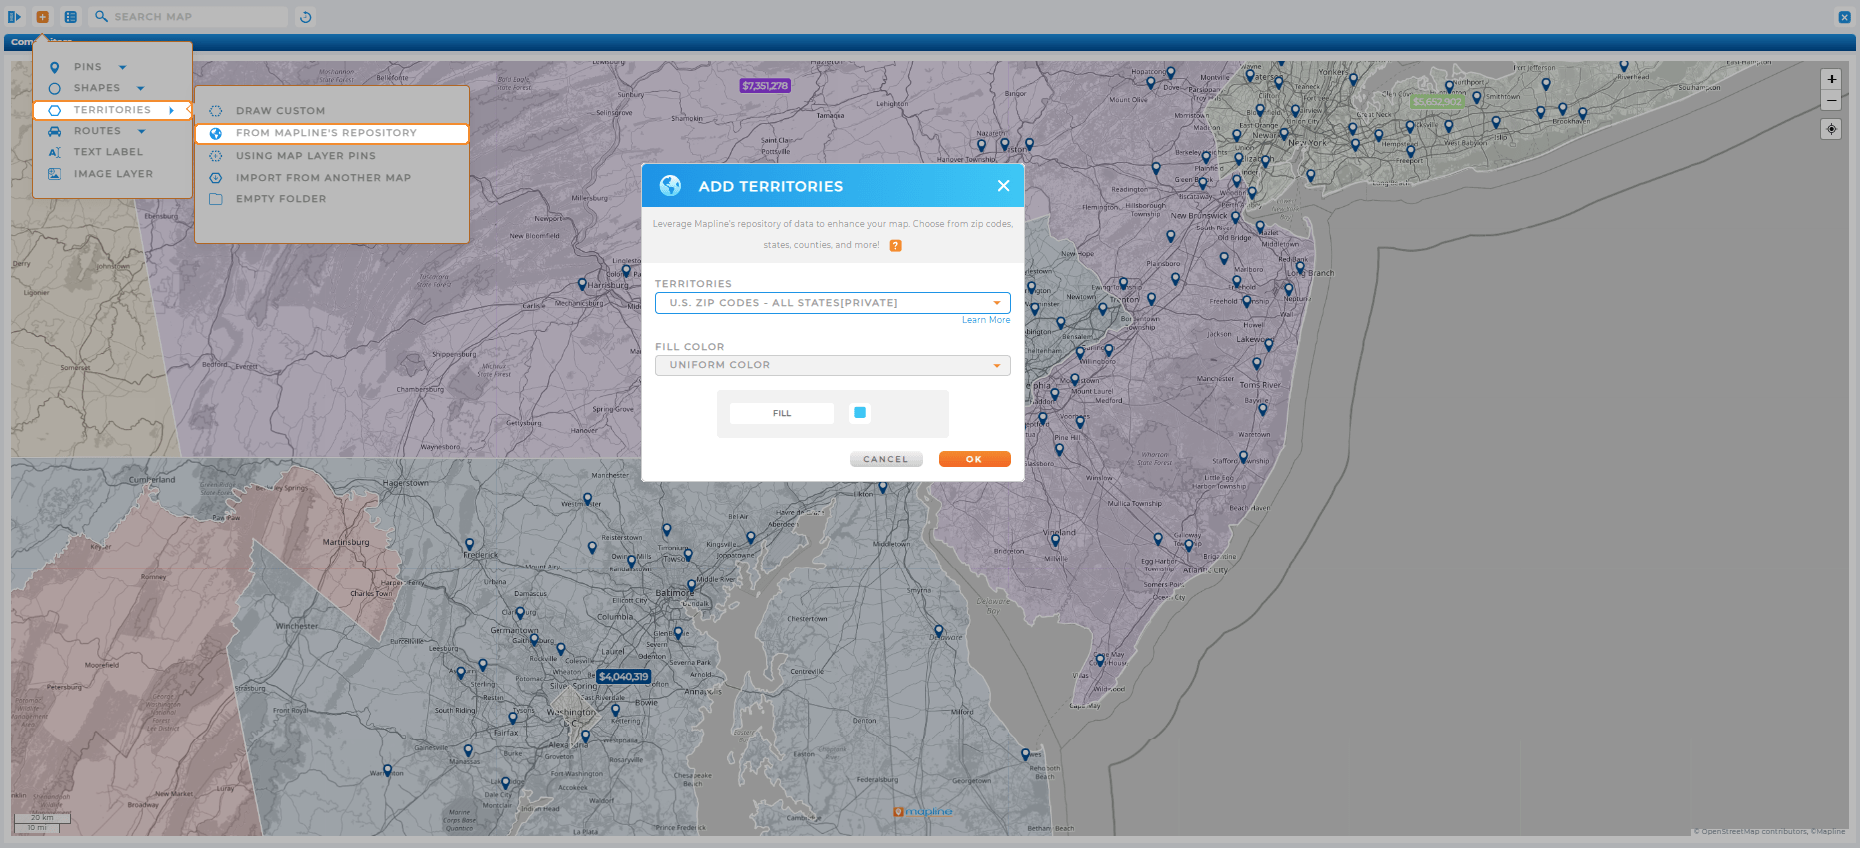Close the map panel with the top-right X

(x=1845, y=17)
